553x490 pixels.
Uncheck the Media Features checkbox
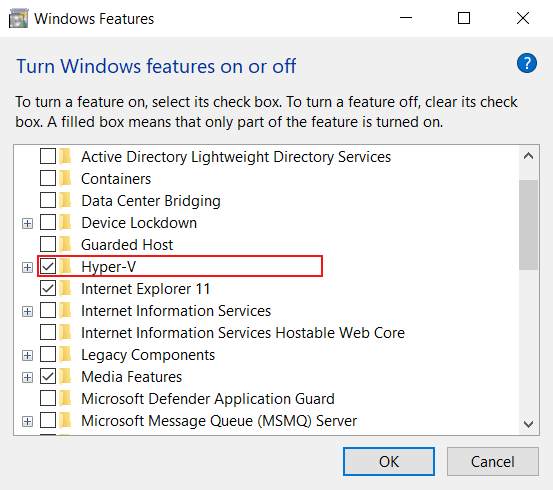coord(48,376)
